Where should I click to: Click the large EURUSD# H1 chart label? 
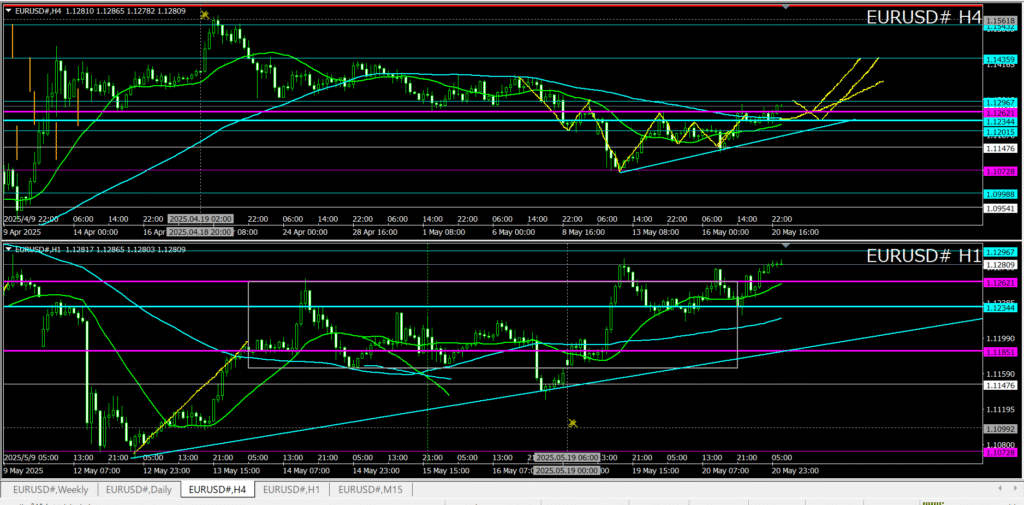[923, 257]
